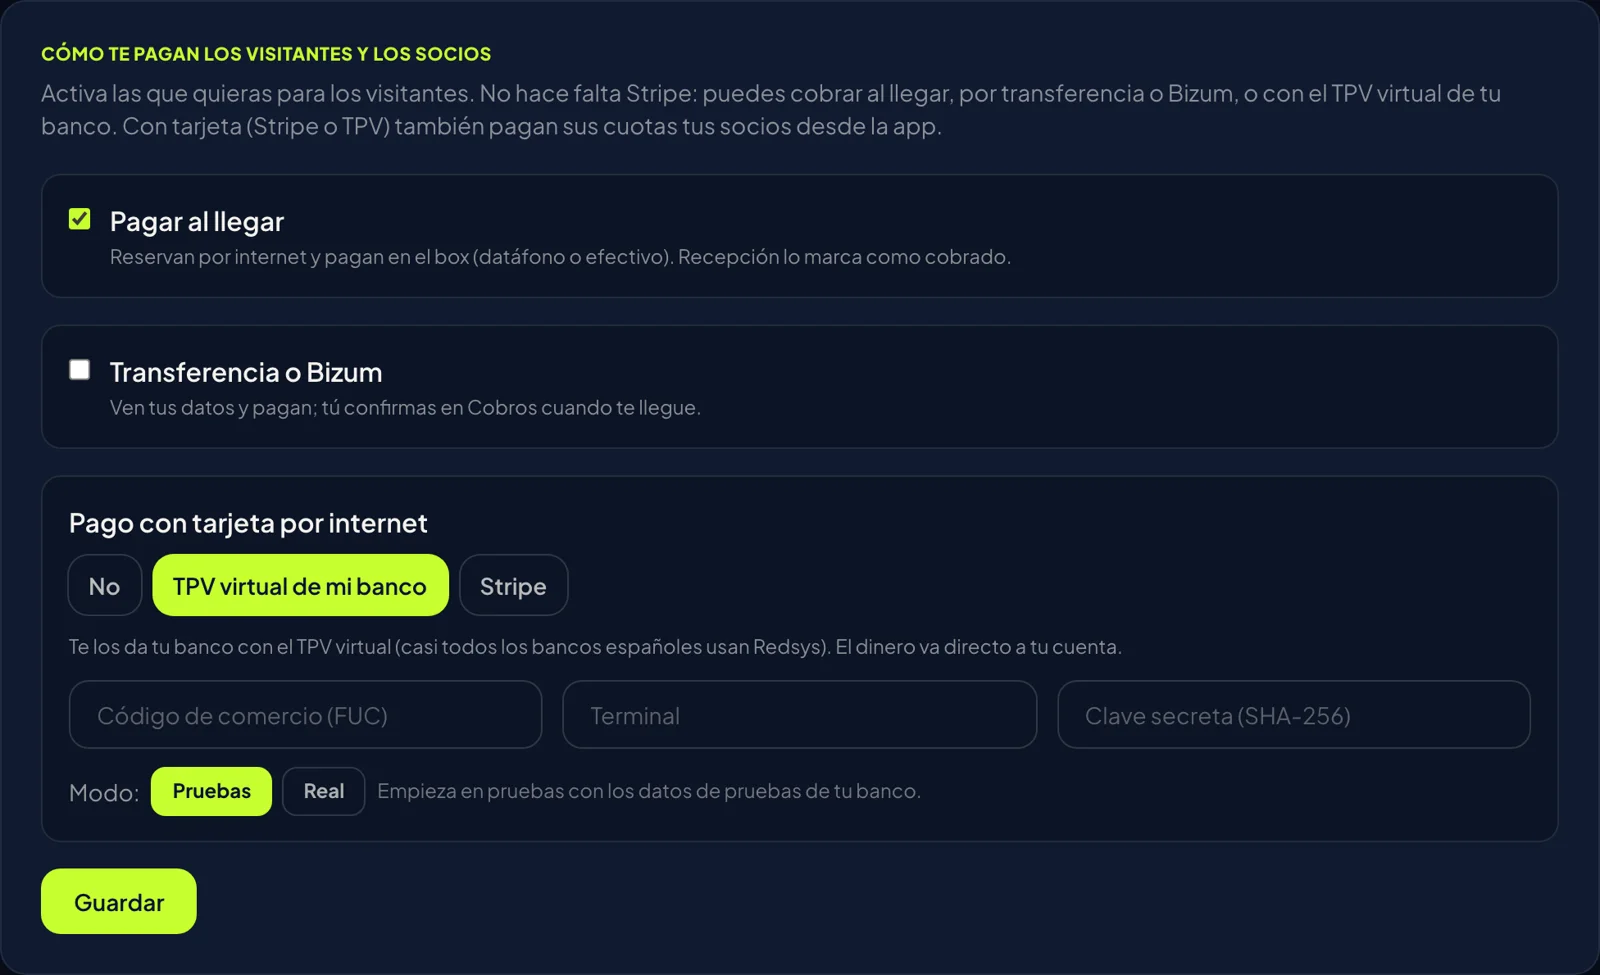Set mode to Real

pos(324,791)
